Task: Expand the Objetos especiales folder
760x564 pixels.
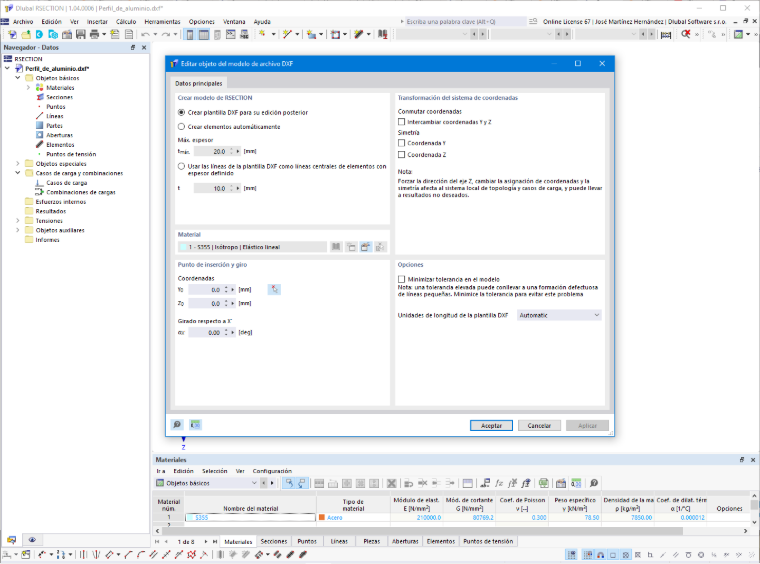Action: point(18,163)
